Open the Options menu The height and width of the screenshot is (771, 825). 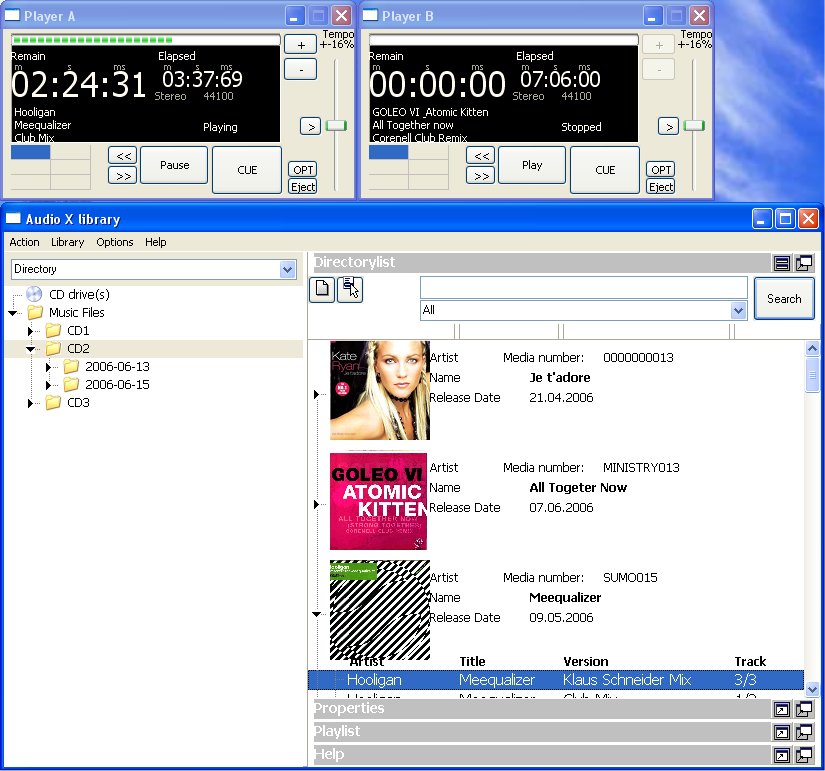click(x=115, y=242)
